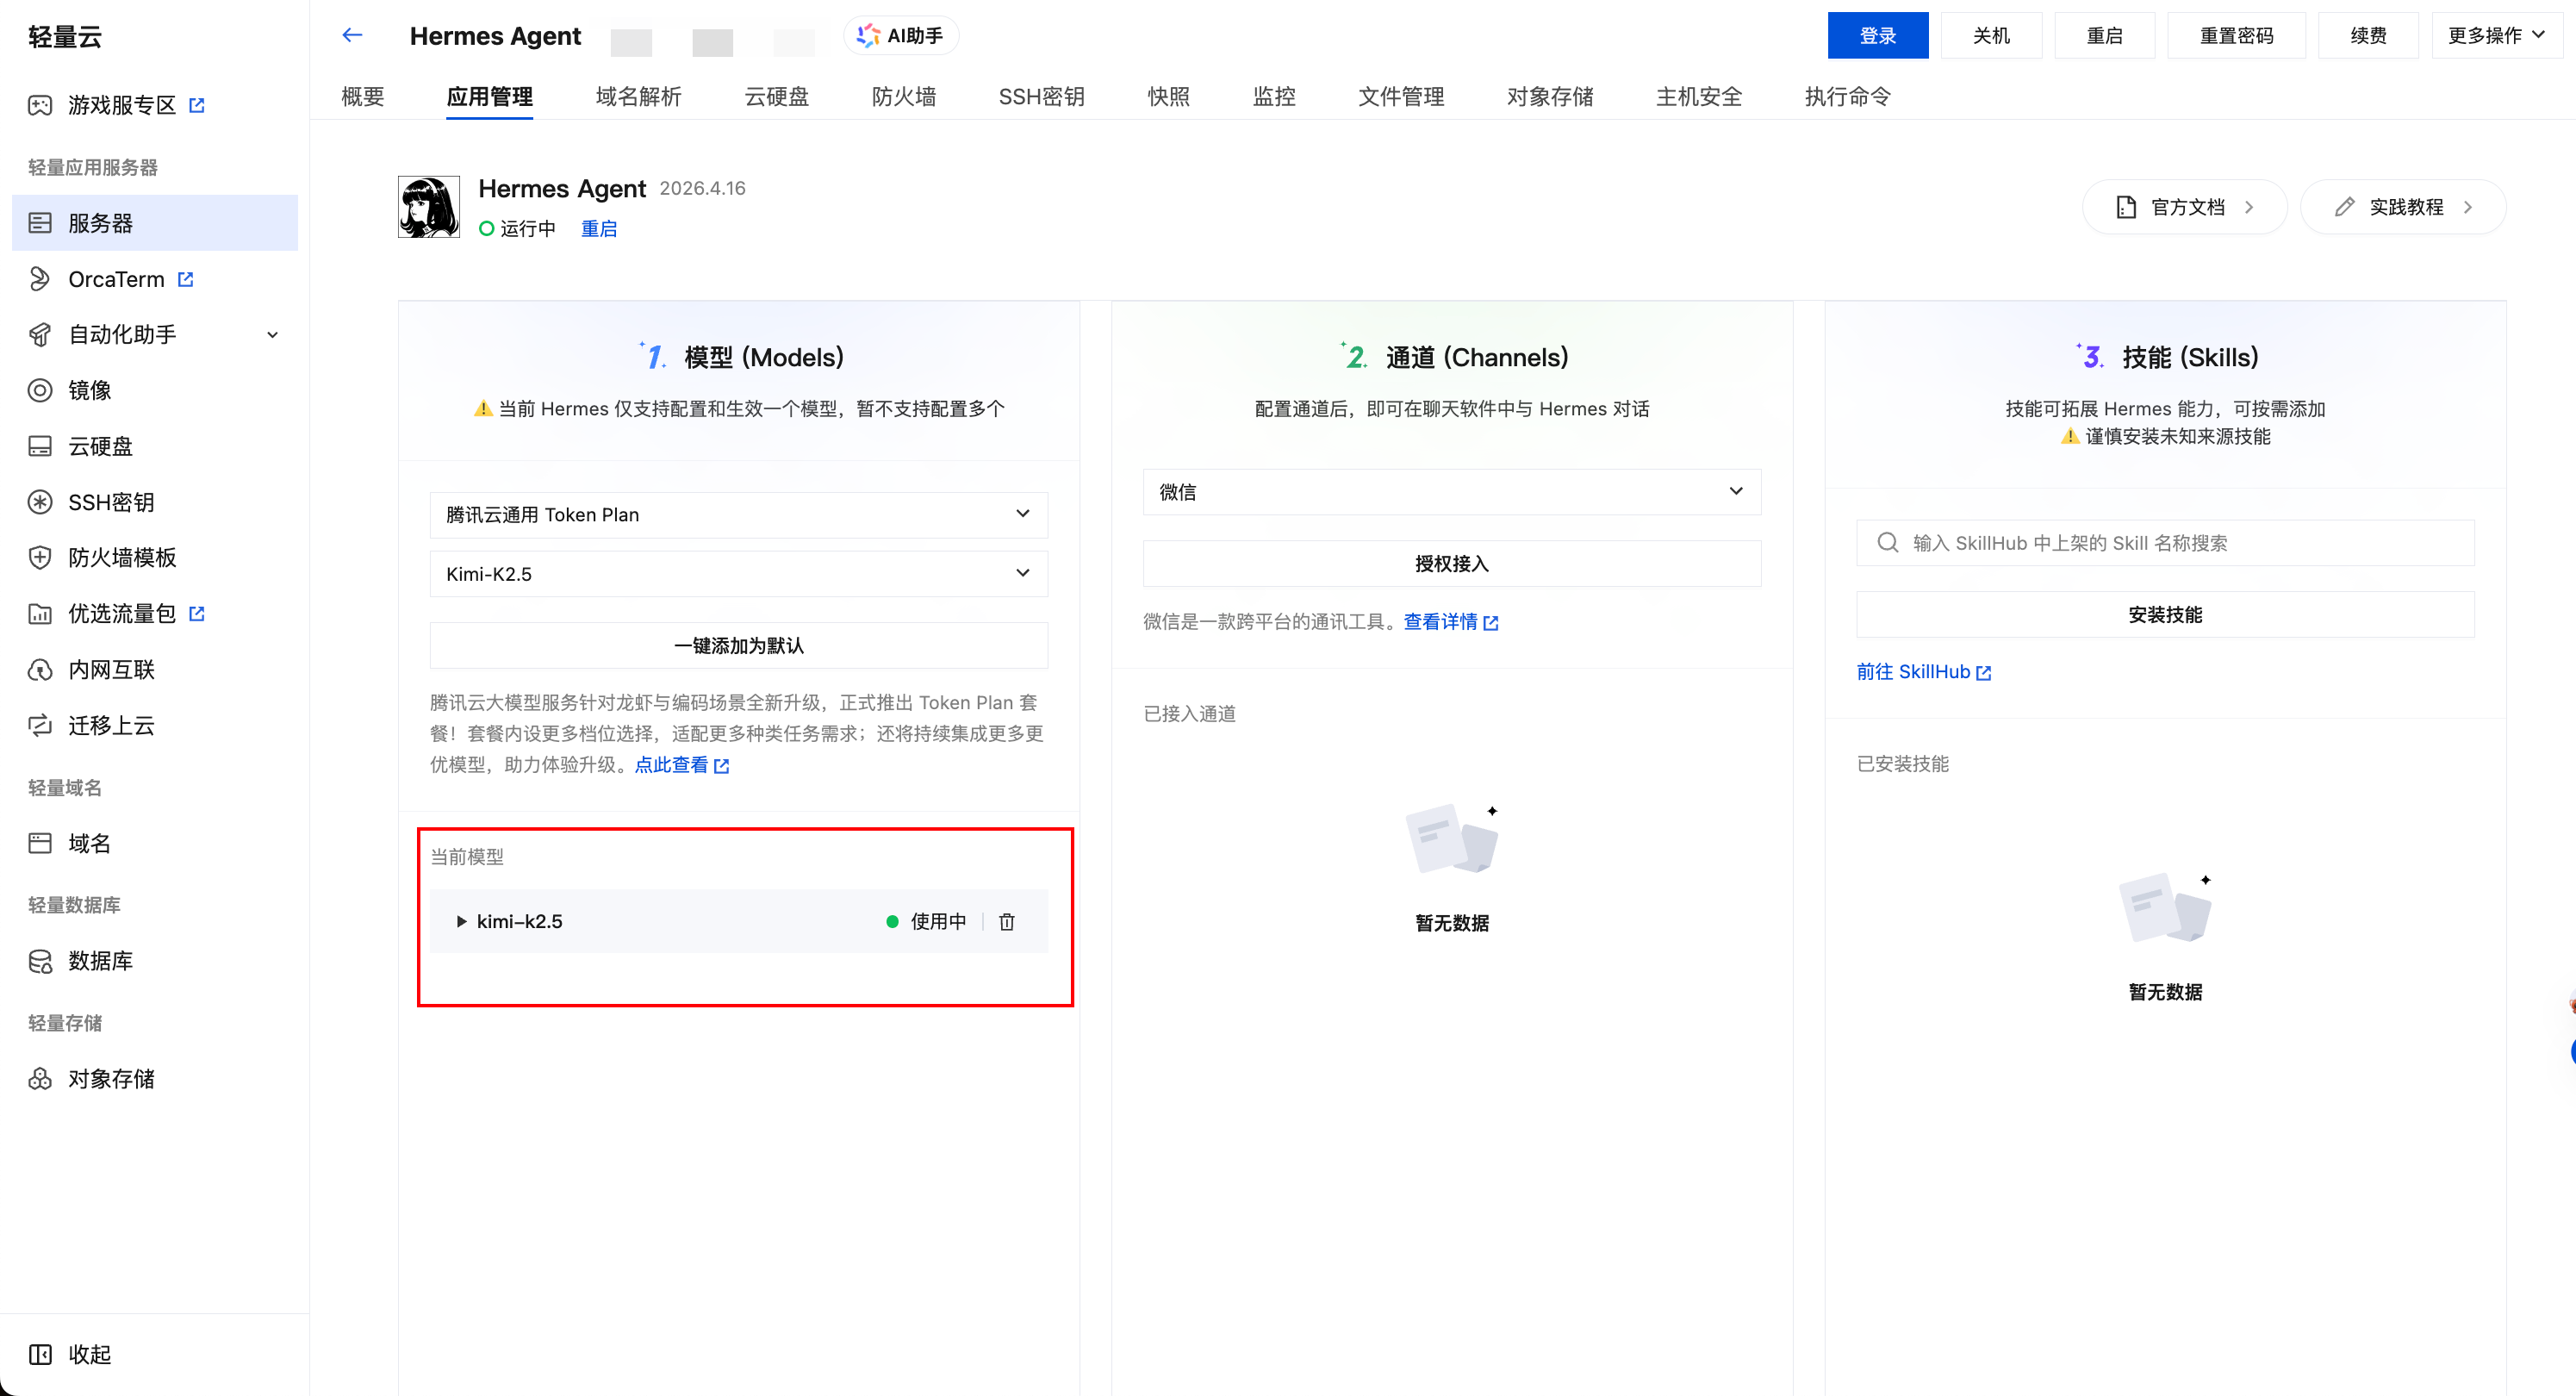Open the 前往 SkillHub link
This screenshot has height=1396, width=2576.
pos(1924,672)
